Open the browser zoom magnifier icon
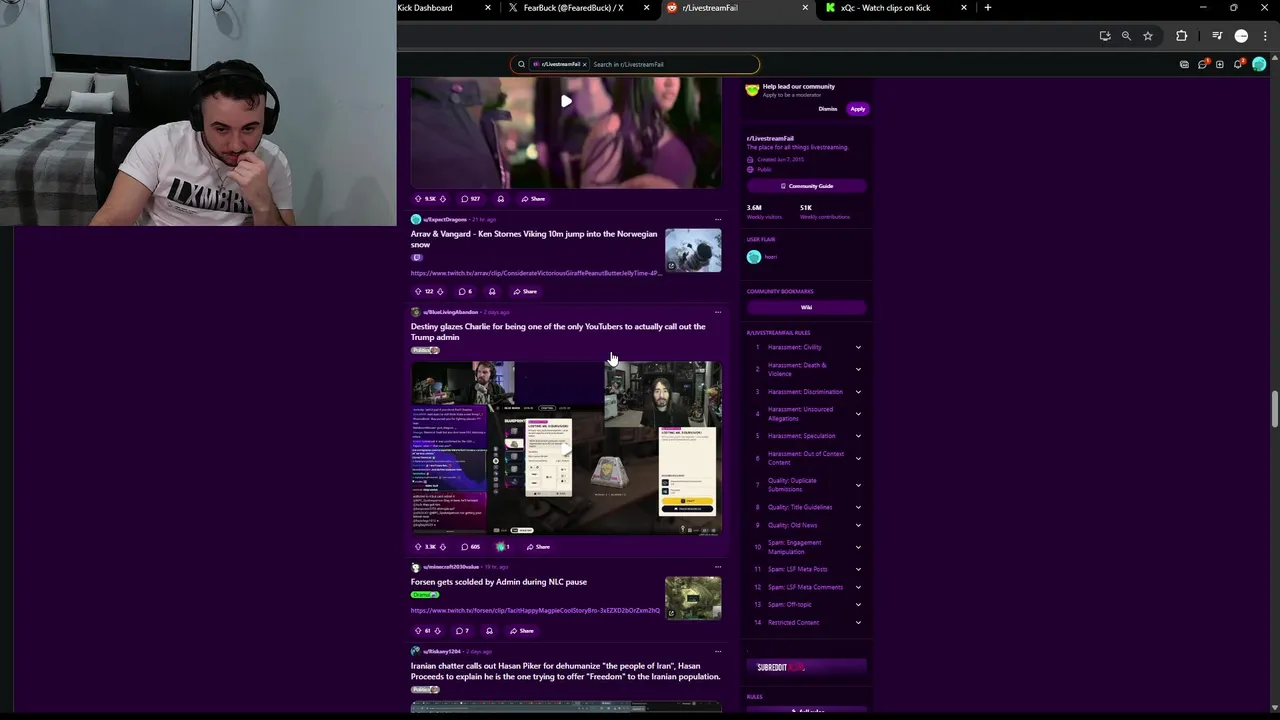Screen dimensions: 1280x720 click(x=1126, y=36)
